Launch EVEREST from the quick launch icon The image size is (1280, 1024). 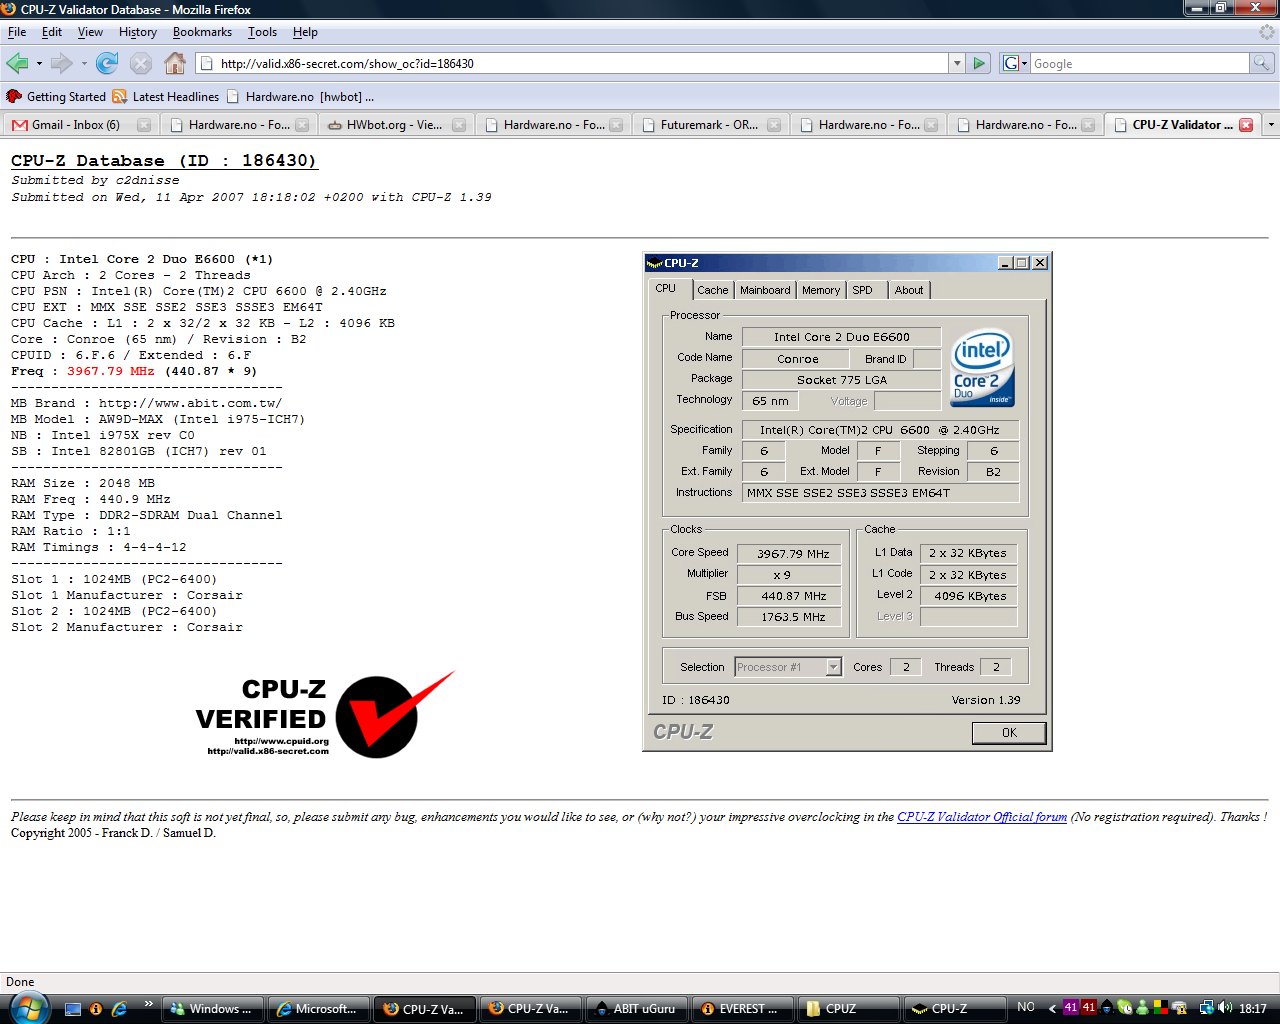(x=96, y=1009)
